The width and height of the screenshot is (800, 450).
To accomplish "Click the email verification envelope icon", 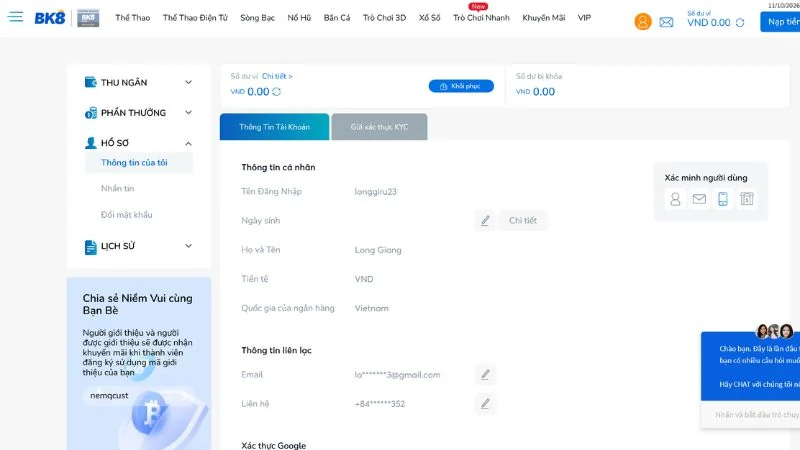I will coord(699,198).
